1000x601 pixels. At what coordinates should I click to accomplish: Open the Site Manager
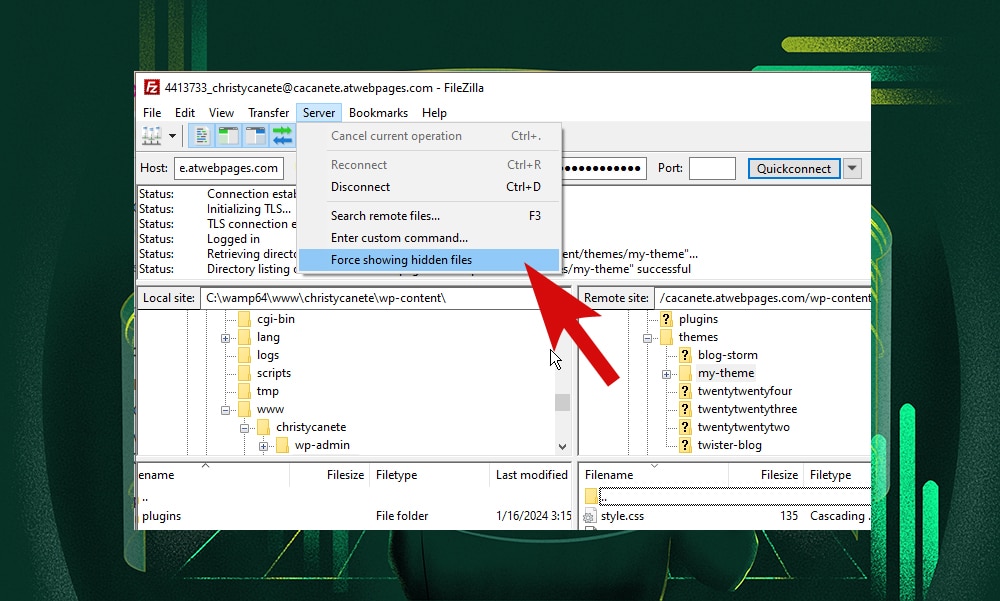pyautogui.click(x=148, y=136)
